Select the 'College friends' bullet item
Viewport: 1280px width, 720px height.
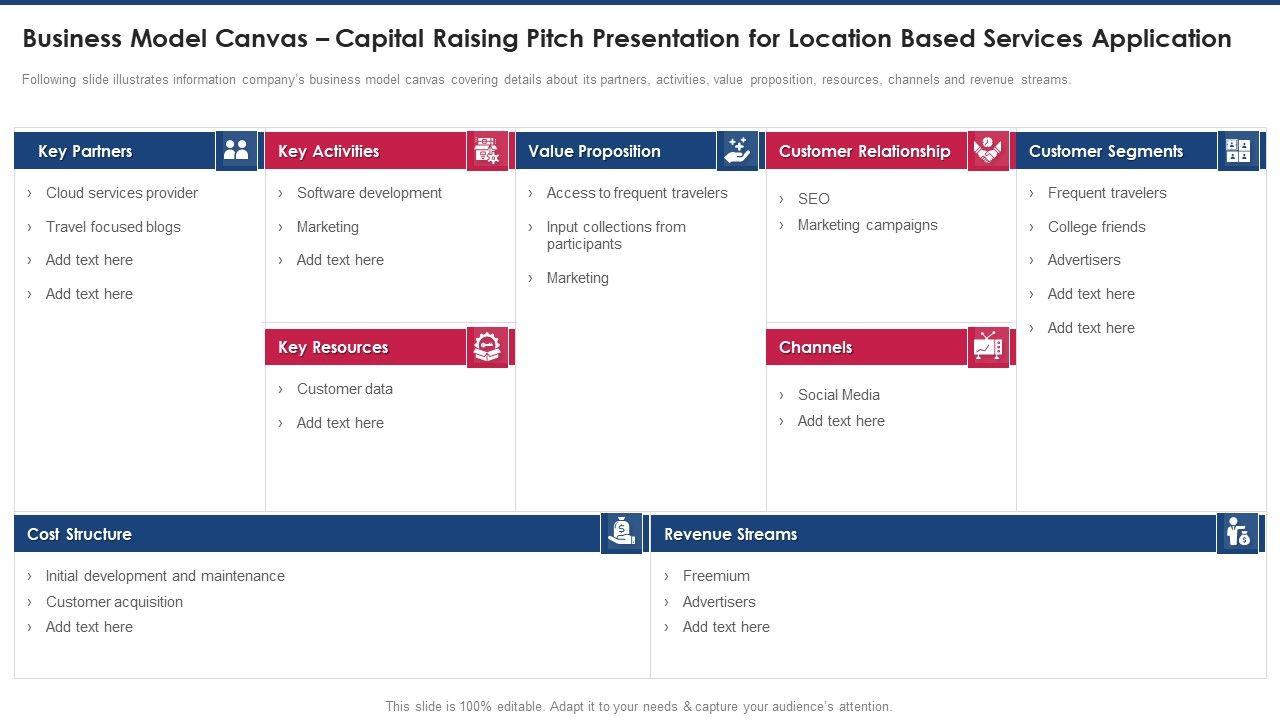[1096, 227]
